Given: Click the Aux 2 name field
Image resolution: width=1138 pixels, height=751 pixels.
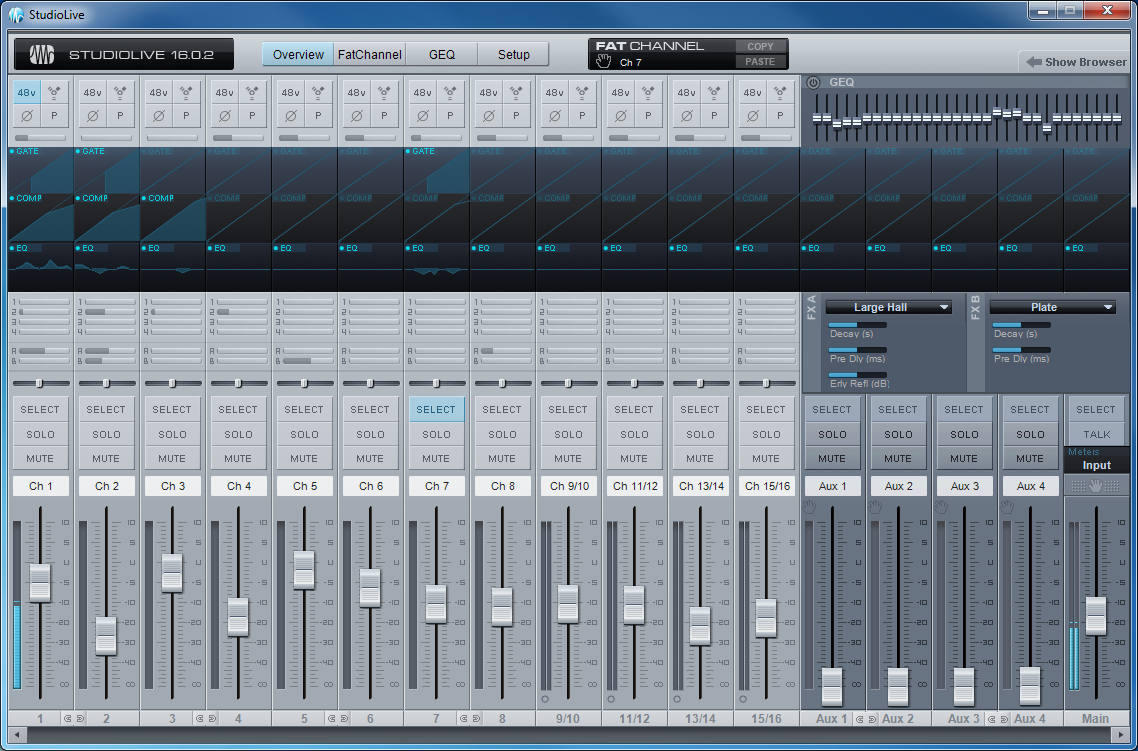Looking at the screenshot, I should pyautogui.click(x=898, y=486).
